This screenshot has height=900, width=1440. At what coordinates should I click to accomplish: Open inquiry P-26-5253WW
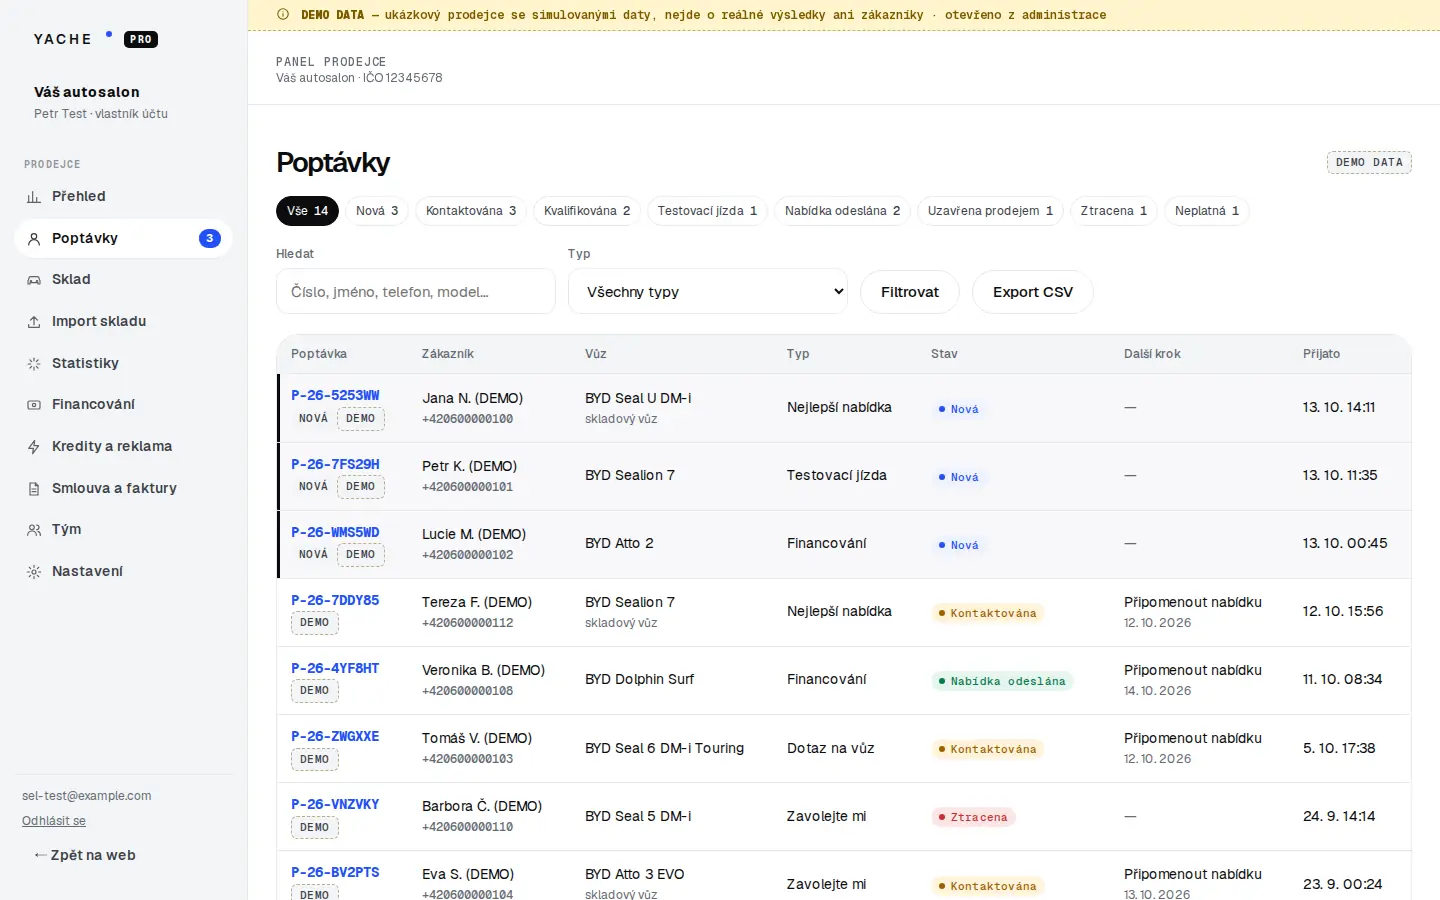click(335, 395)
